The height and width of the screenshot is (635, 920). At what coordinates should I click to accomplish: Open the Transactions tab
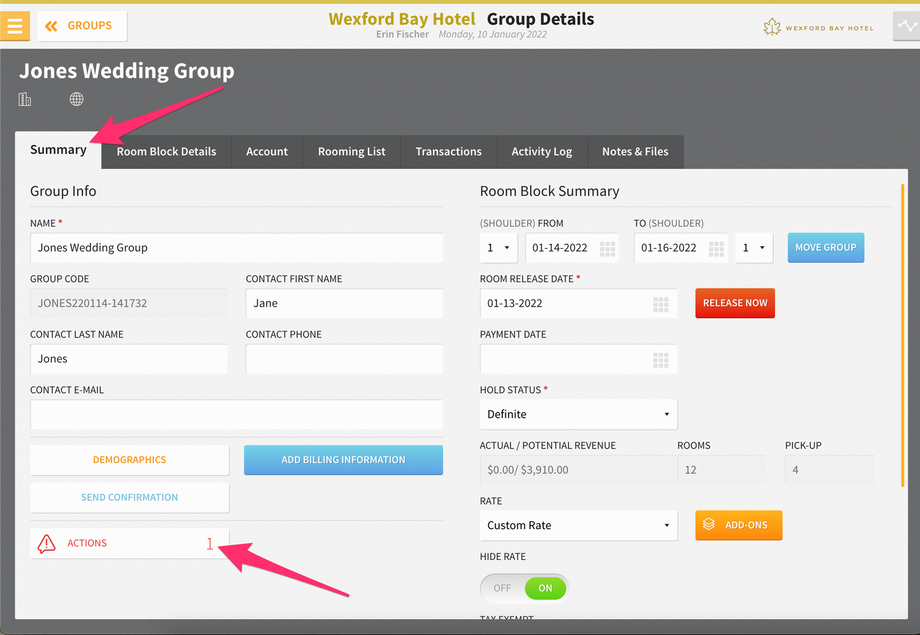coord(448,152)
